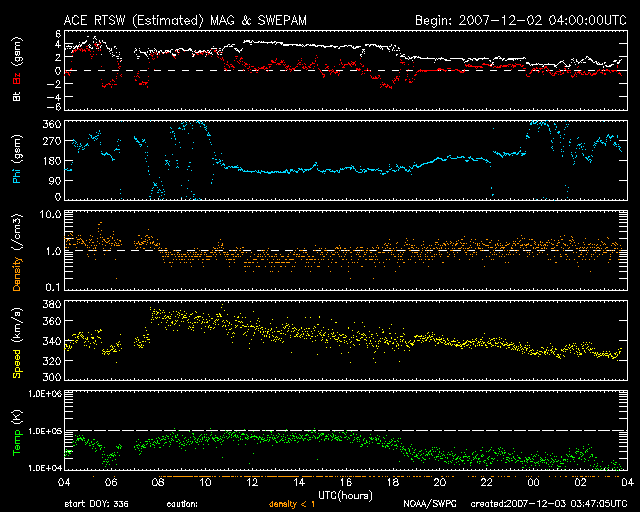Image resolution: width=640 pixels, height=512 pixels.
Task: Click the '270' tick label on the Phi axis
Action: tap(52, 142)
